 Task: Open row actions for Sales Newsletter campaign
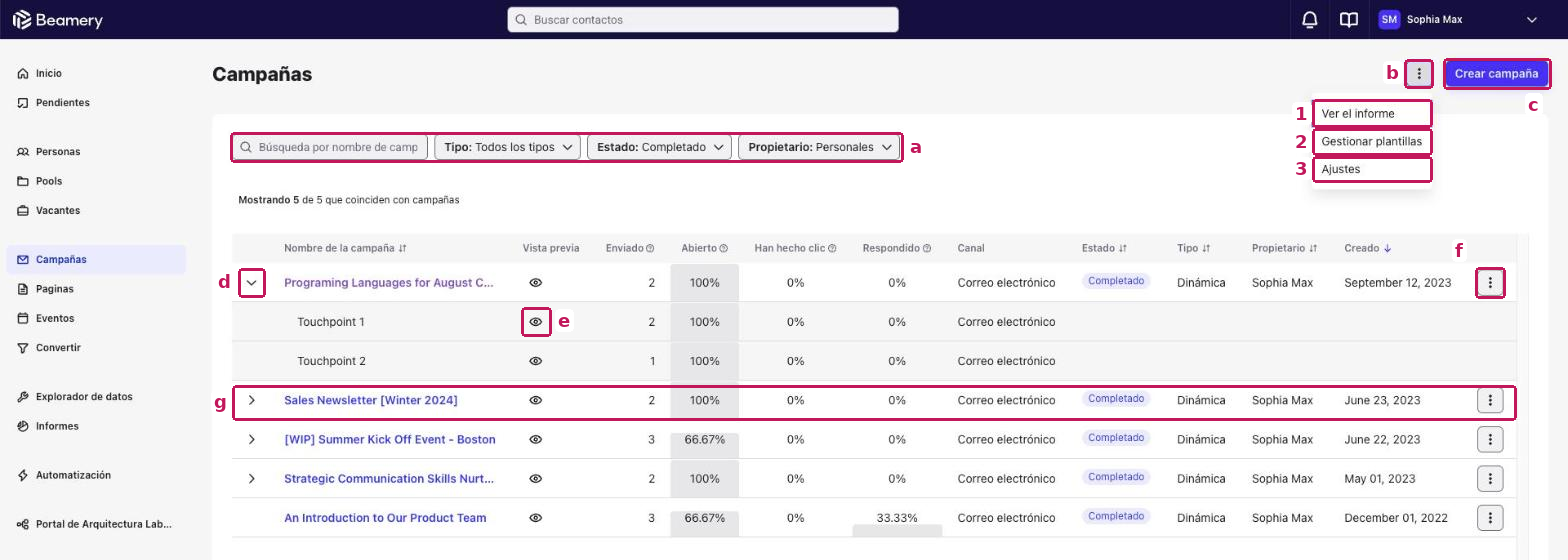[x=1490, y=401]
